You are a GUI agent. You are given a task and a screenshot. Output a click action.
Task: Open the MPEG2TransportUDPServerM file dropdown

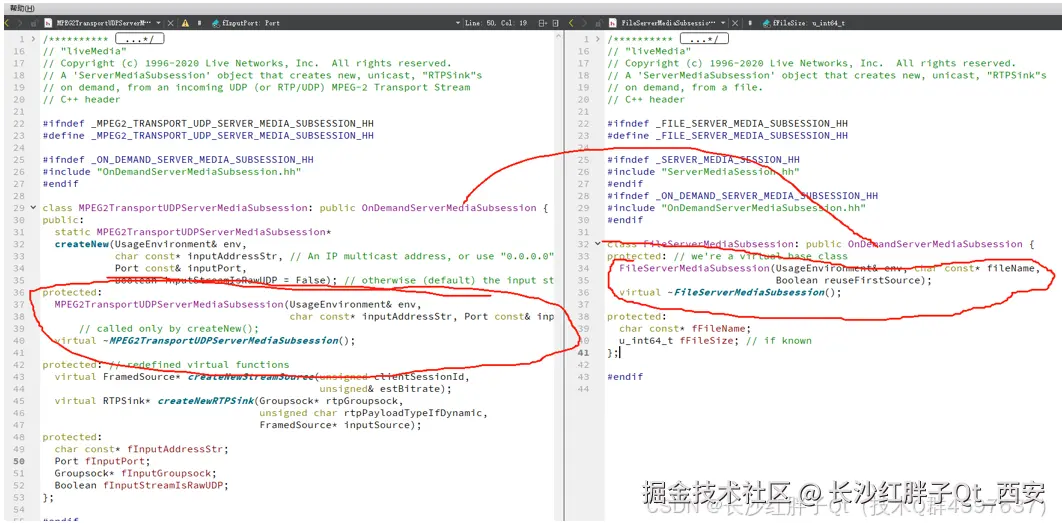[158, 23]
